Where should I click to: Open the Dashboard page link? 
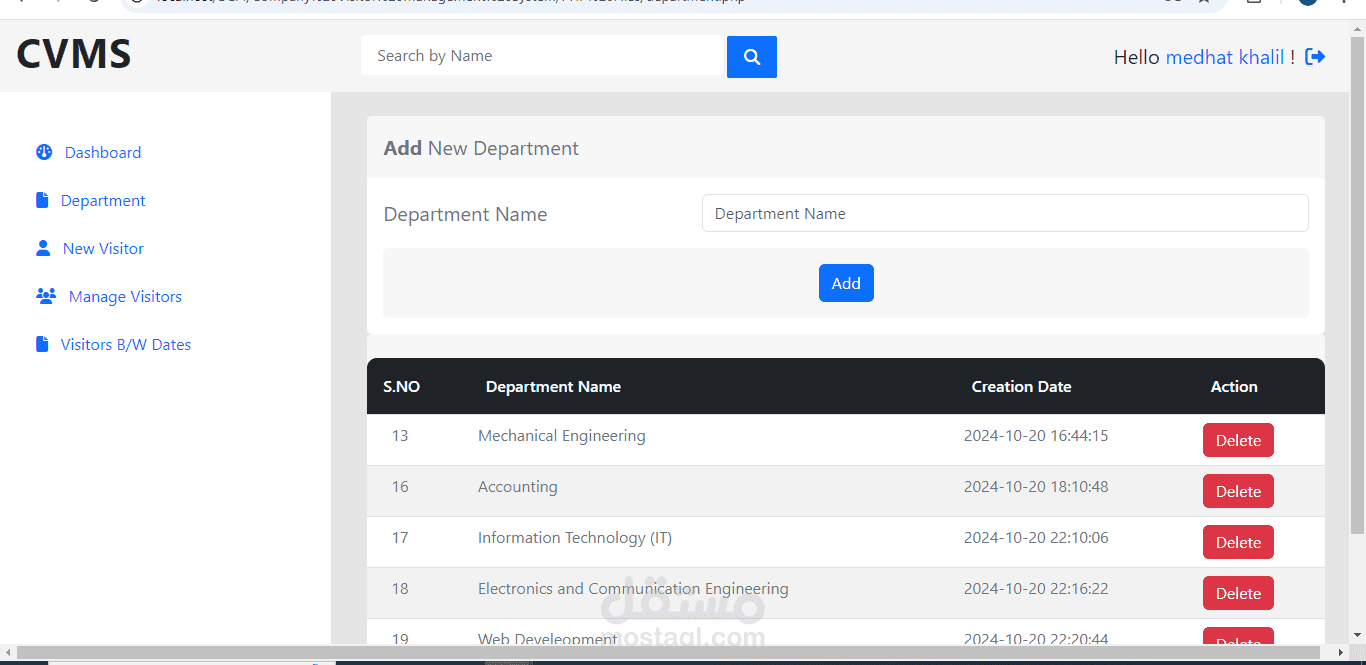pos(103,152)
